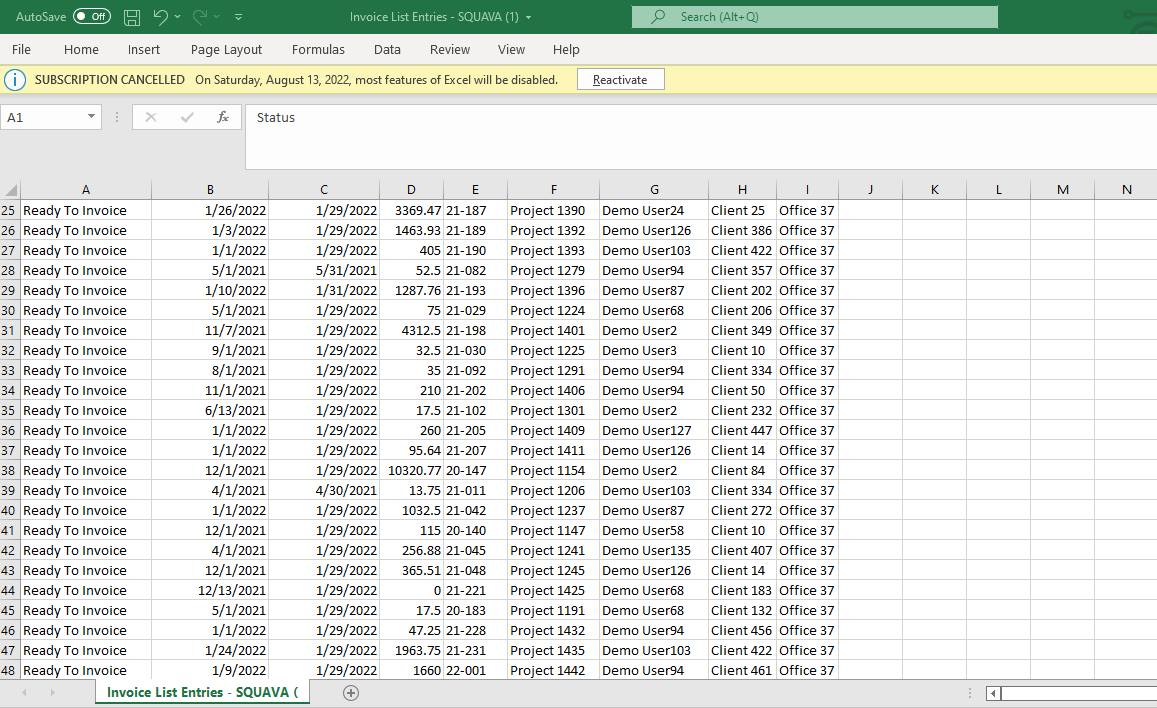Select column K header
The width and height of the screenshot is (1157, 708).
(x=934, y=190)
